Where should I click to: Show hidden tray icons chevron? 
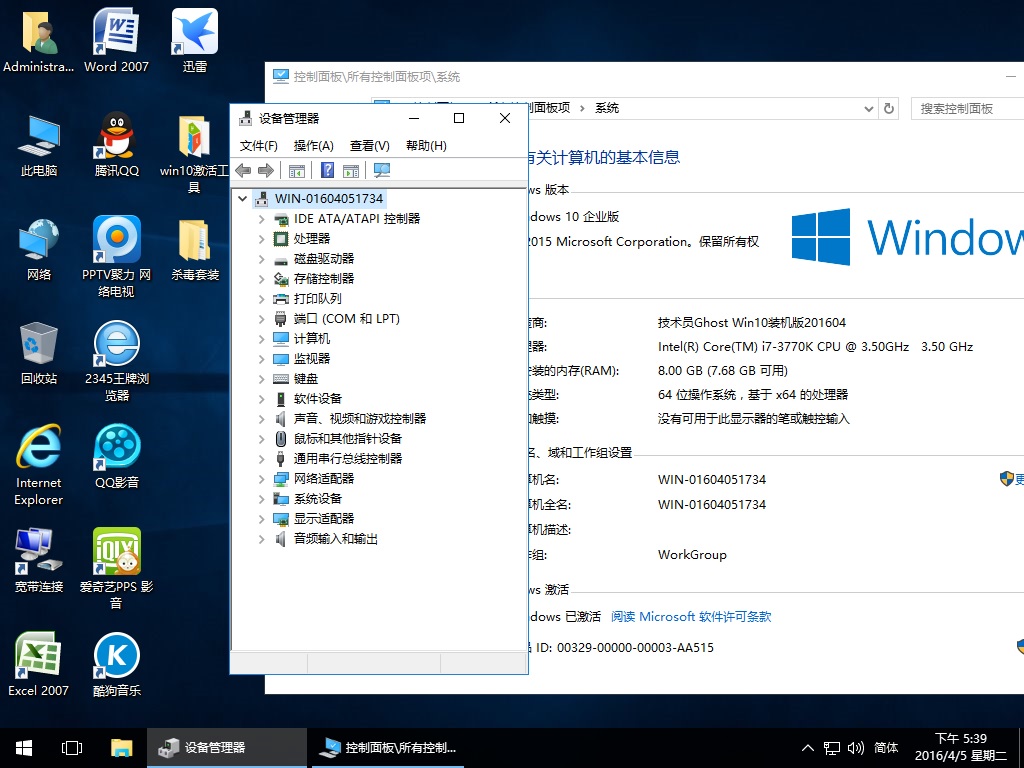click(x=808, y=748)
